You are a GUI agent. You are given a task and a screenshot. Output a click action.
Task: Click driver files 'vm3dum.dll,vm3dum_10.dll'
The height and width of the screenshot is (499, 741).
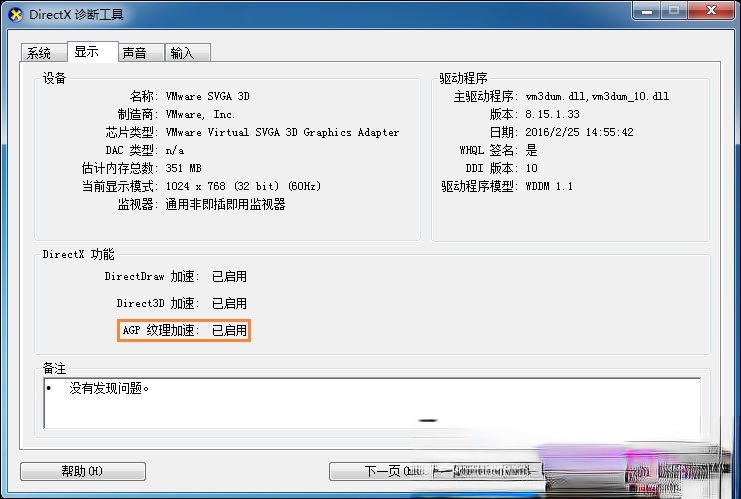pyautogui.click(x=597, y=96)
